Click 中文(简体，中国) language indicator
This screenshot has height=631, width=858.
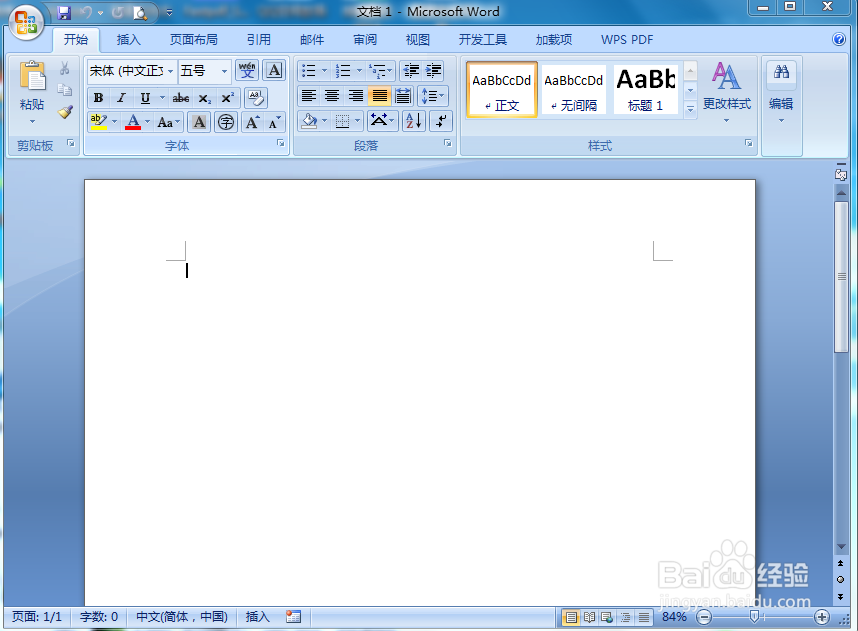[x=182, y=617]
